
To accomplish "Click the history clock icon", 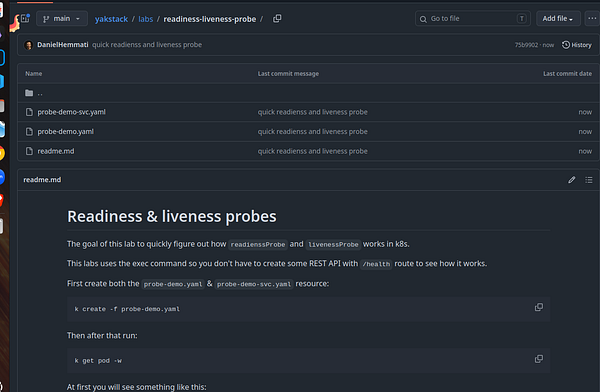I will click(566, 45).
